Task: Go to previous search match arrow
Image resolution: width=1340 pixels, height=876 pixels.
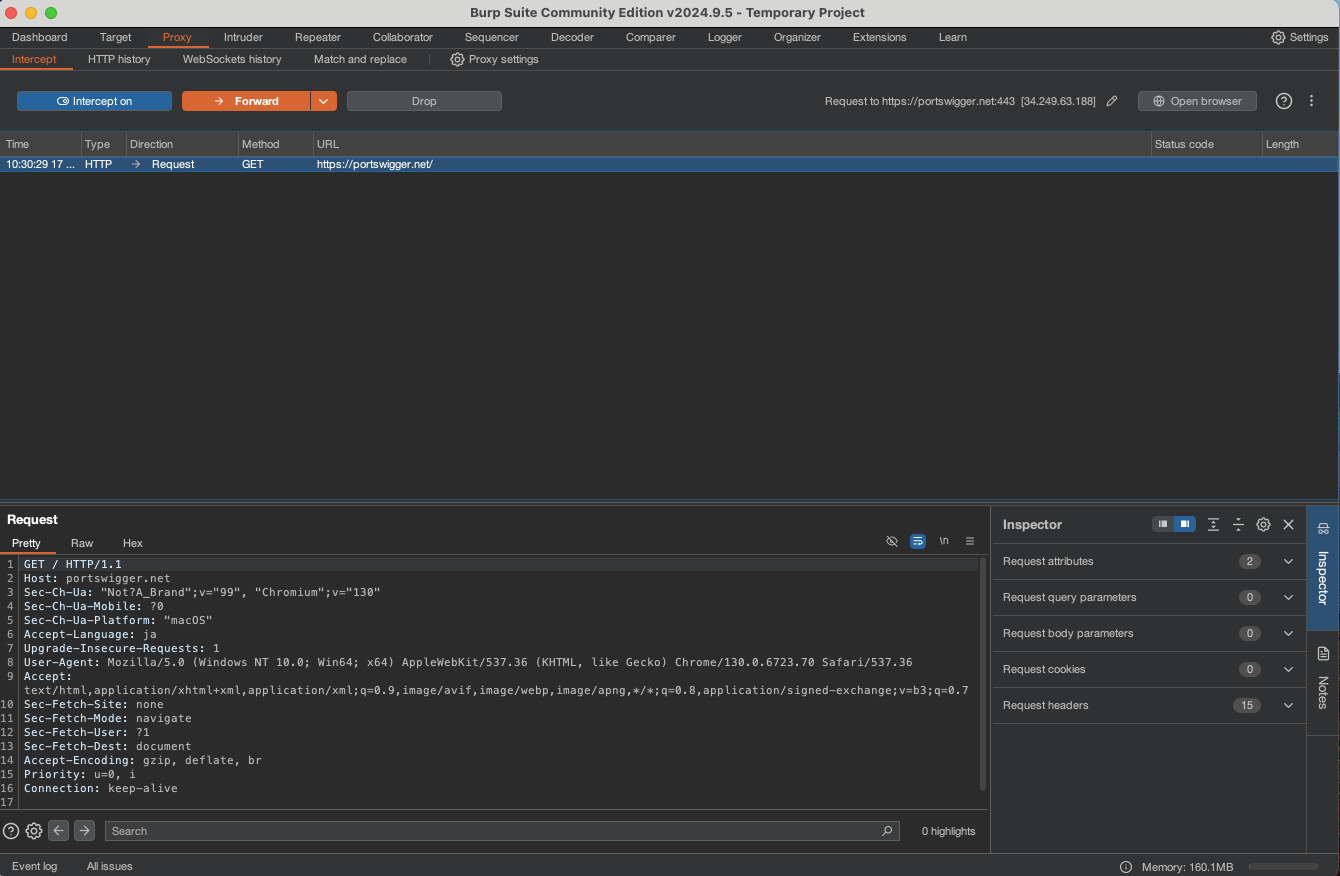Action: coord(59,831)
